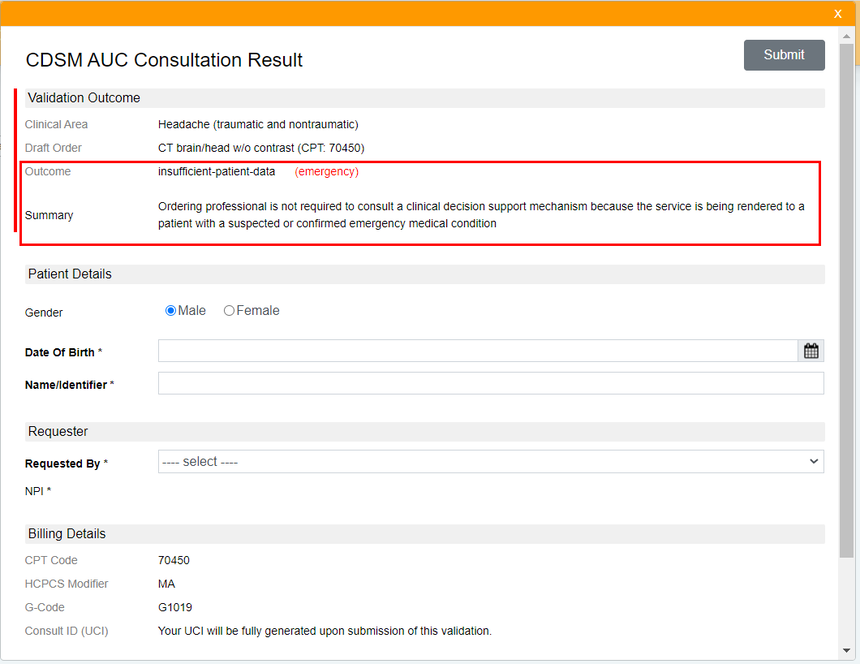This screenshot has width=860, height=664.
Task: Focus the Name/Identifier text field
Action: 490,383
